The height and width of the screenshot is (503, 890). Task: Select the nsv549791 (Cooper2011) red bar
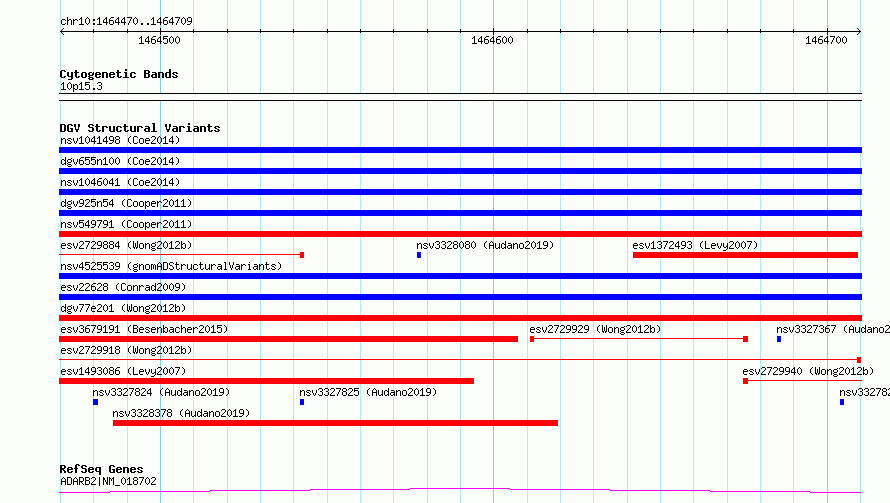460,234
